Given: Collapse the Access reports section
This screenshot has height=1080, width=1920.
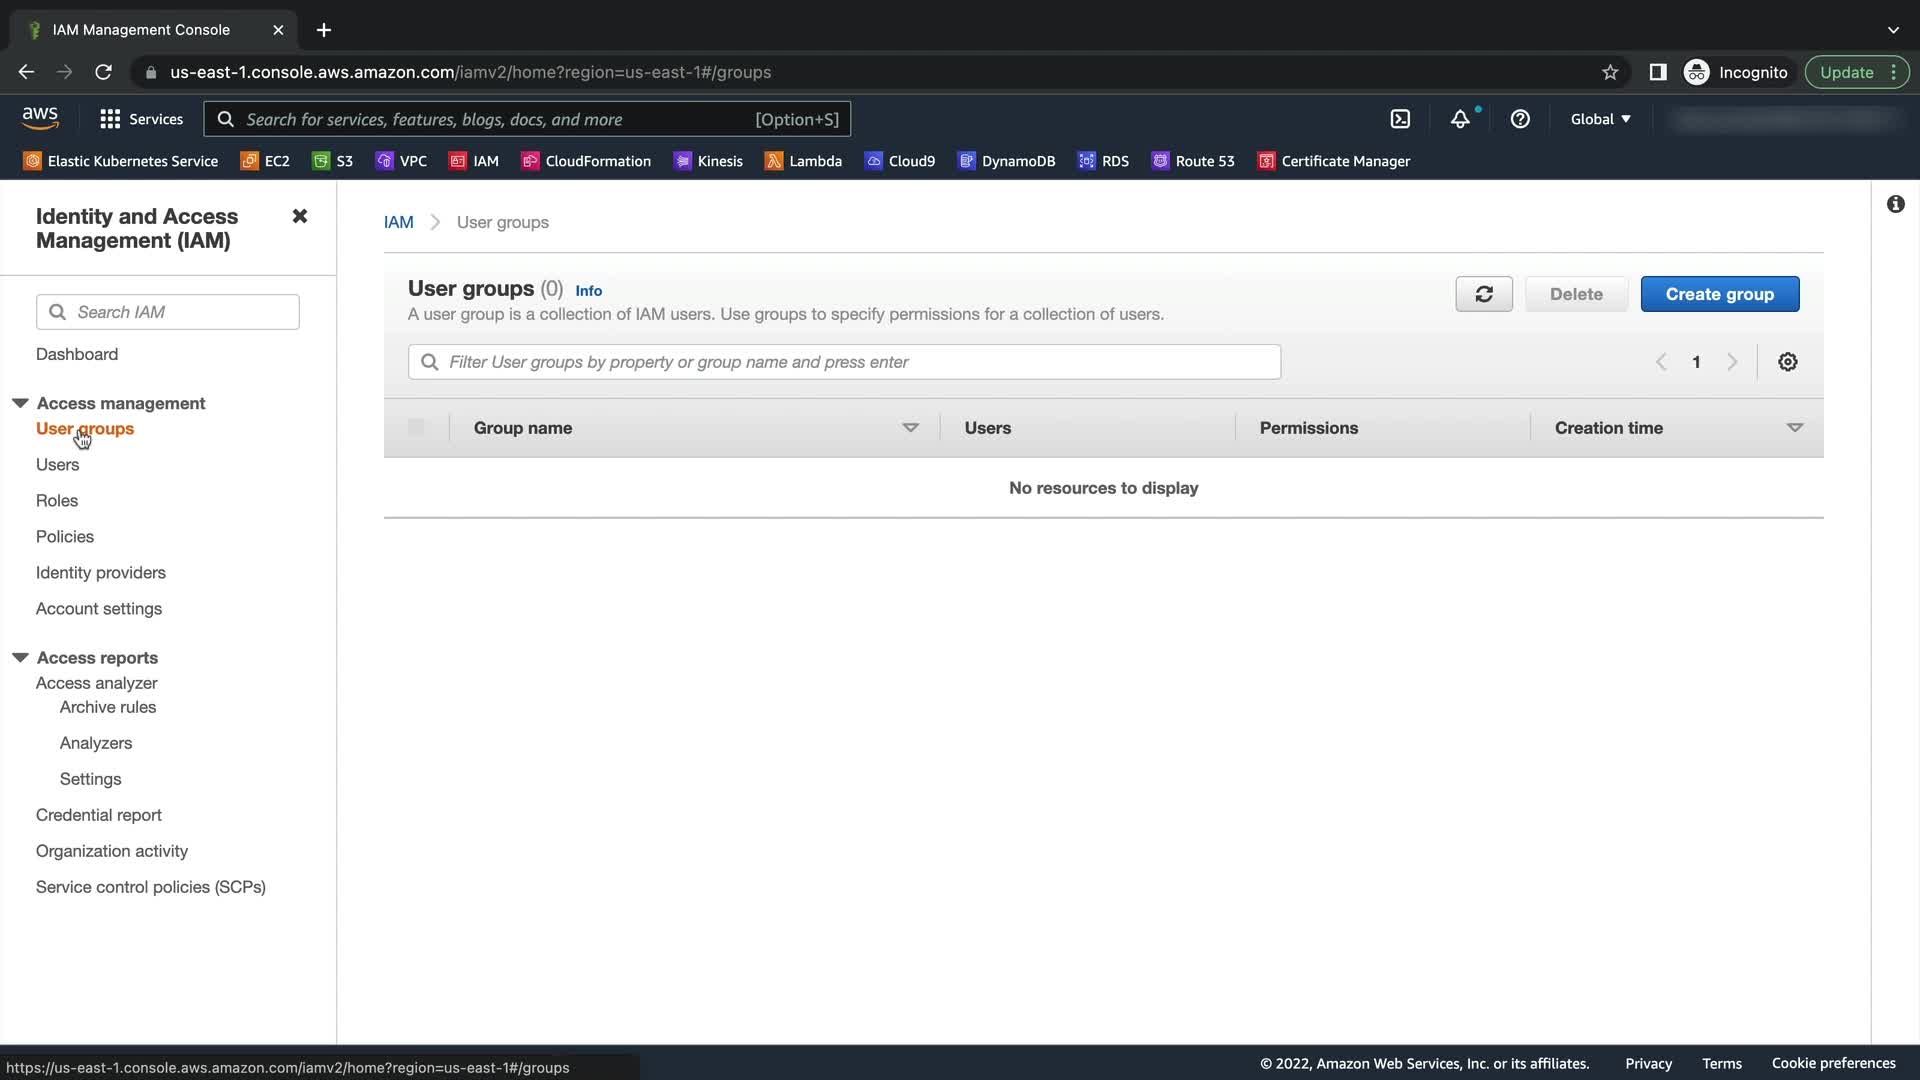Looking at the screenshot, I should (20, 657).
